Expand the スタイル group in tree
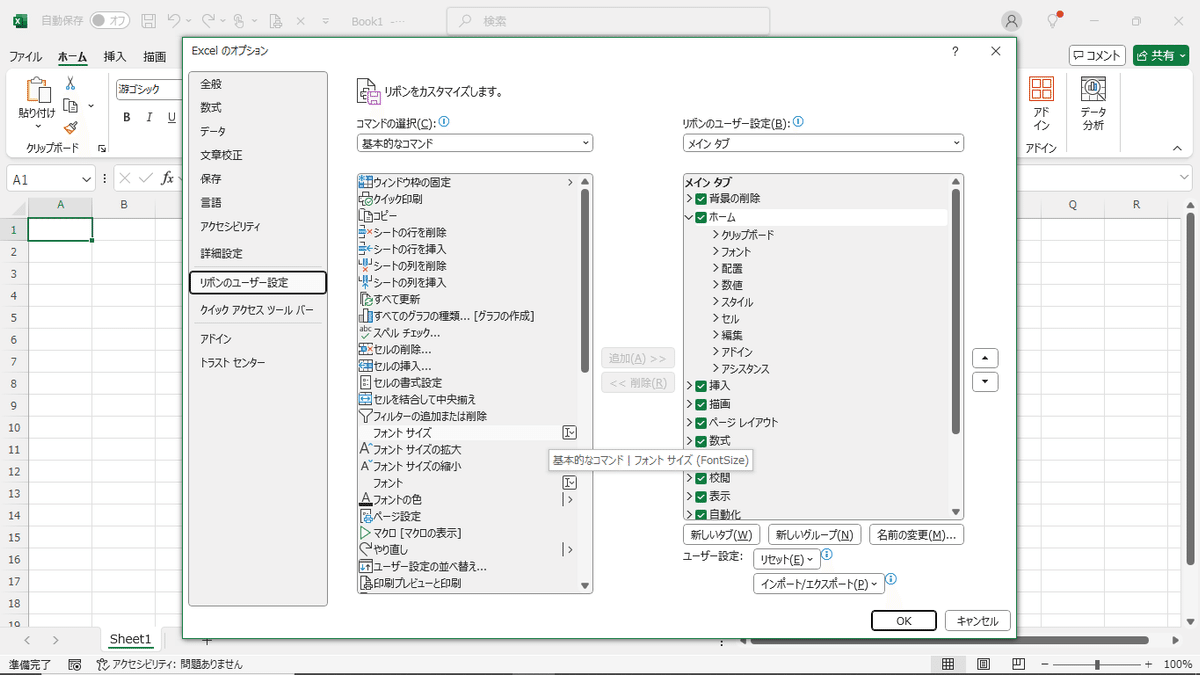Screen dimensions: 1200x675 [716, 302]
